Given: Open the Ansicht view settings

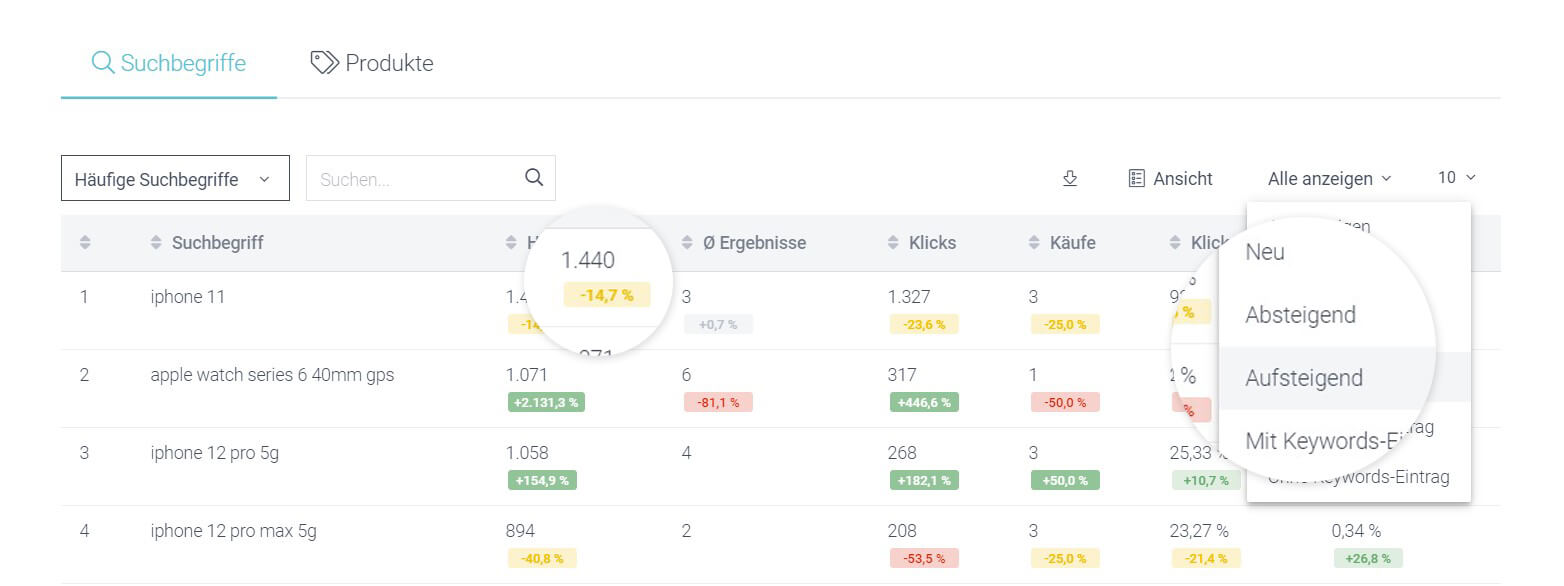Looking at the screenshot, I should coord(1172,178).
